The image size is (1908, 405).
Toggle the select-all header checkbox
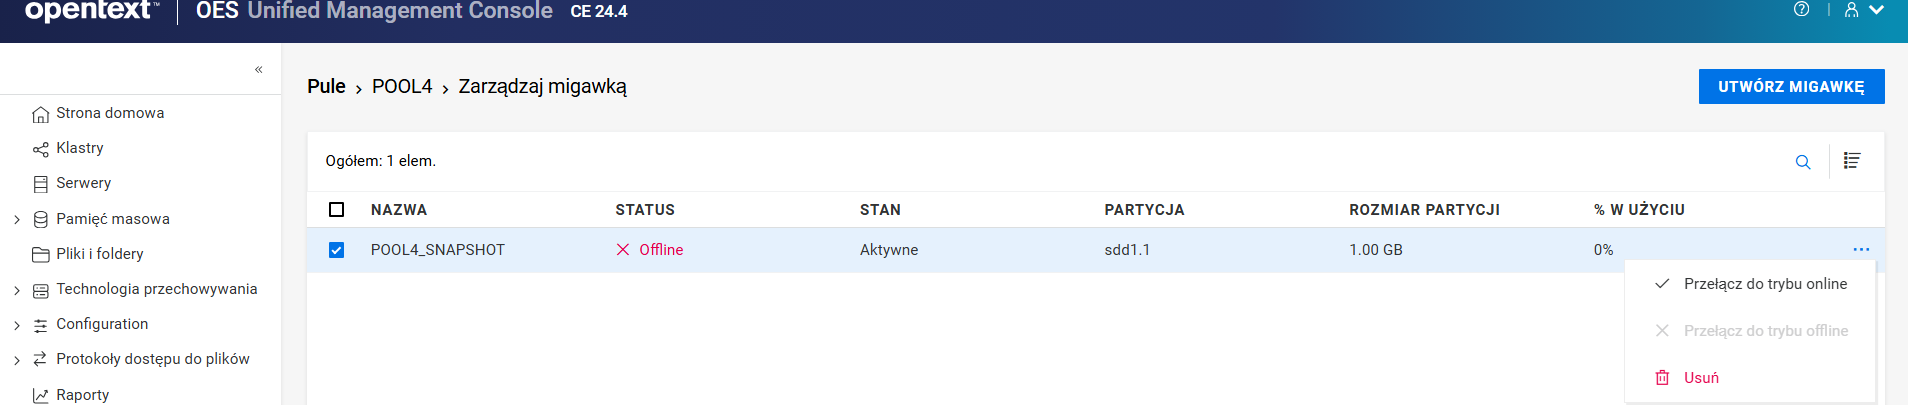pyautogui.click(x=336, y=210)
